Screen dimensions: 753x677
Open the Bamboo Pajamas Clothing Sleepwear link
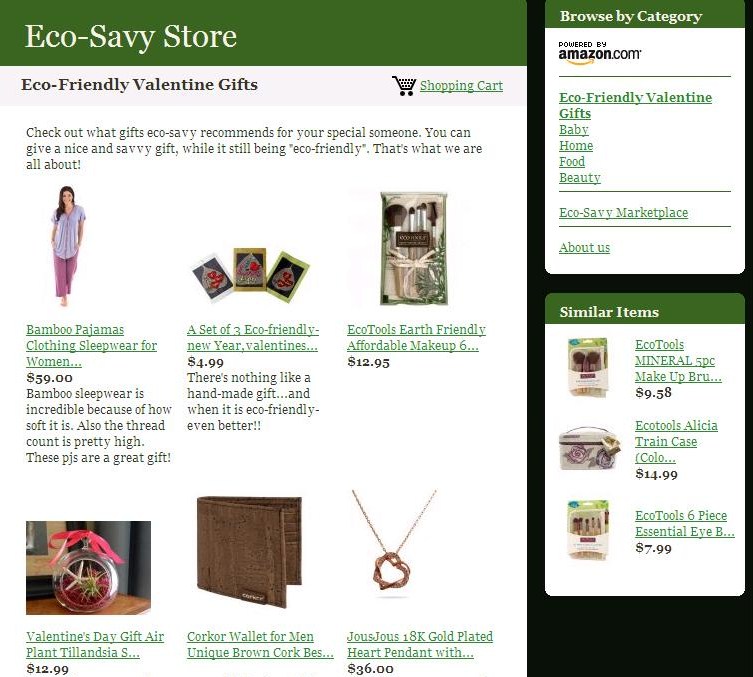[91, 346]
